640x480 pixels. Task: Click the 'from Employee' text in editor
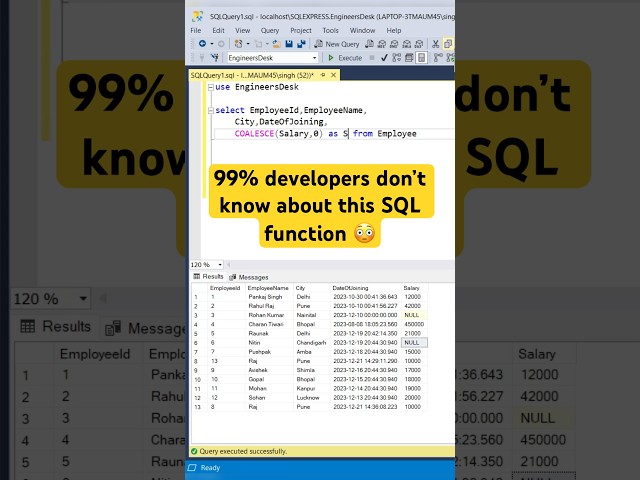point(385,133)
